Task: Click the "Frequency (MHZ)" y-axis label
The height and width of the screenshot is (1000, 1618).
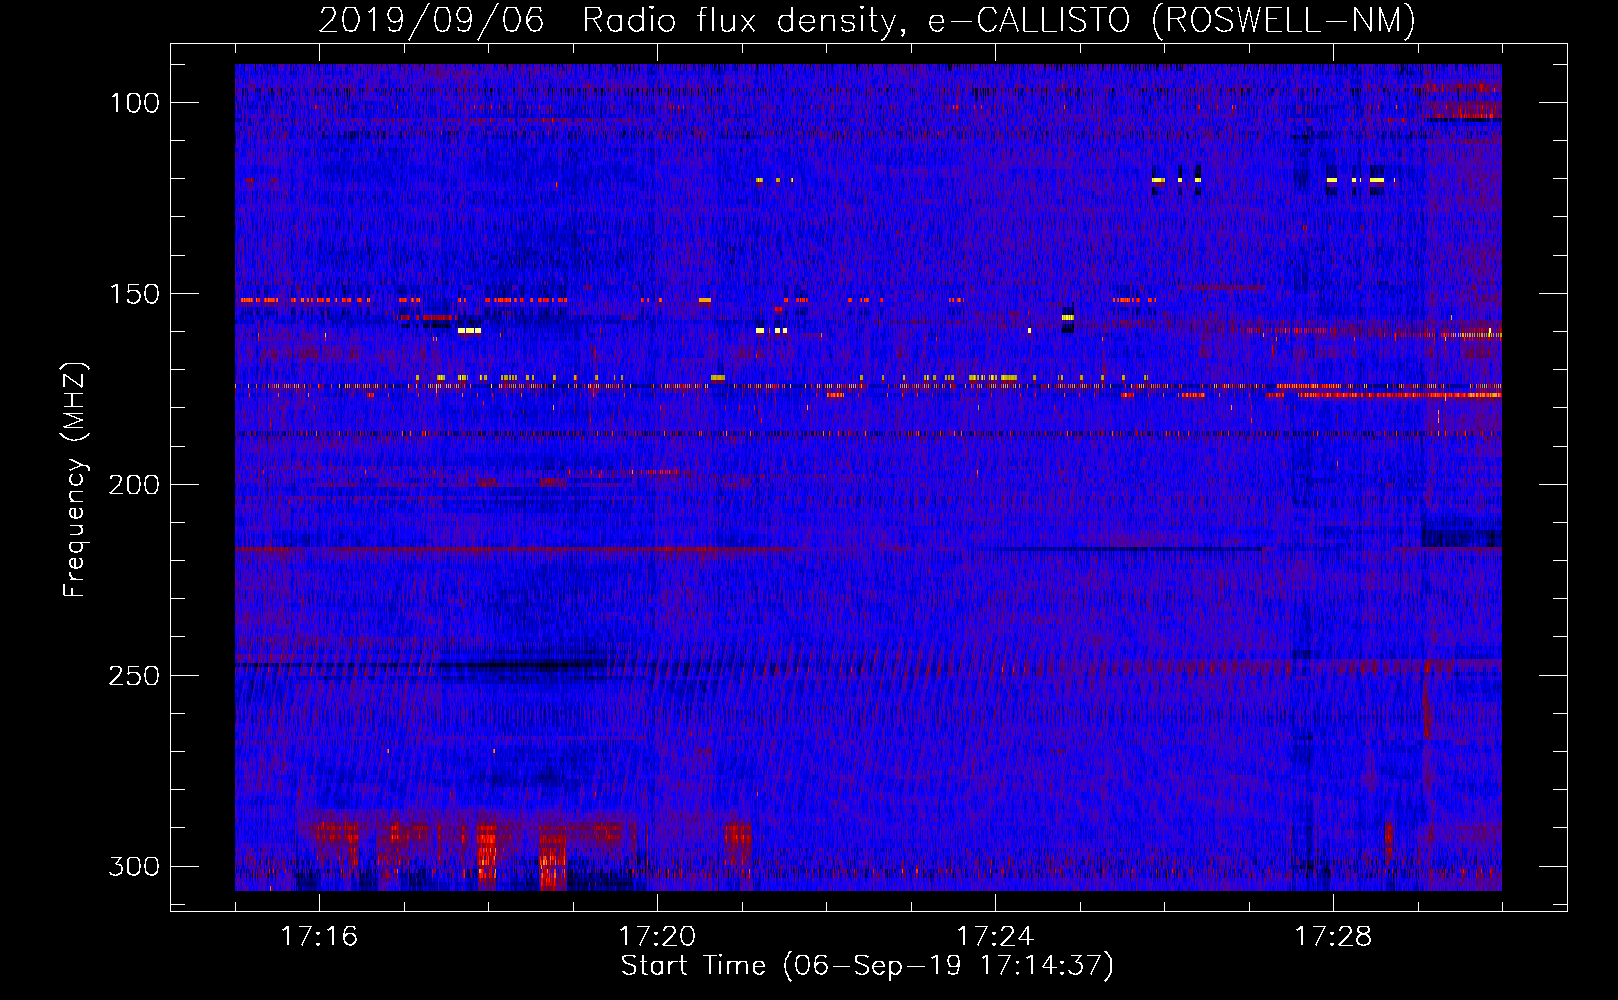Action: click(x=75, y=479)
